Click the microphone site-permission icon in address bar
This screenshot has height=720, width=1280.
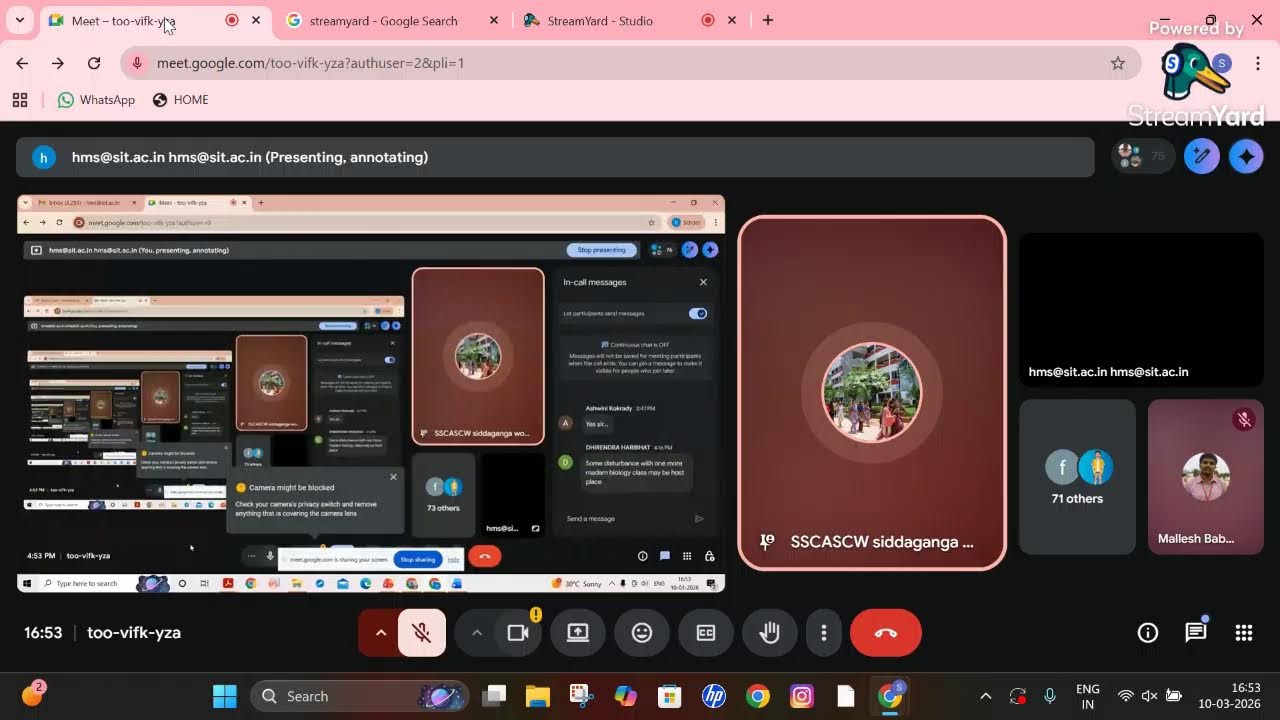point(138,63)
